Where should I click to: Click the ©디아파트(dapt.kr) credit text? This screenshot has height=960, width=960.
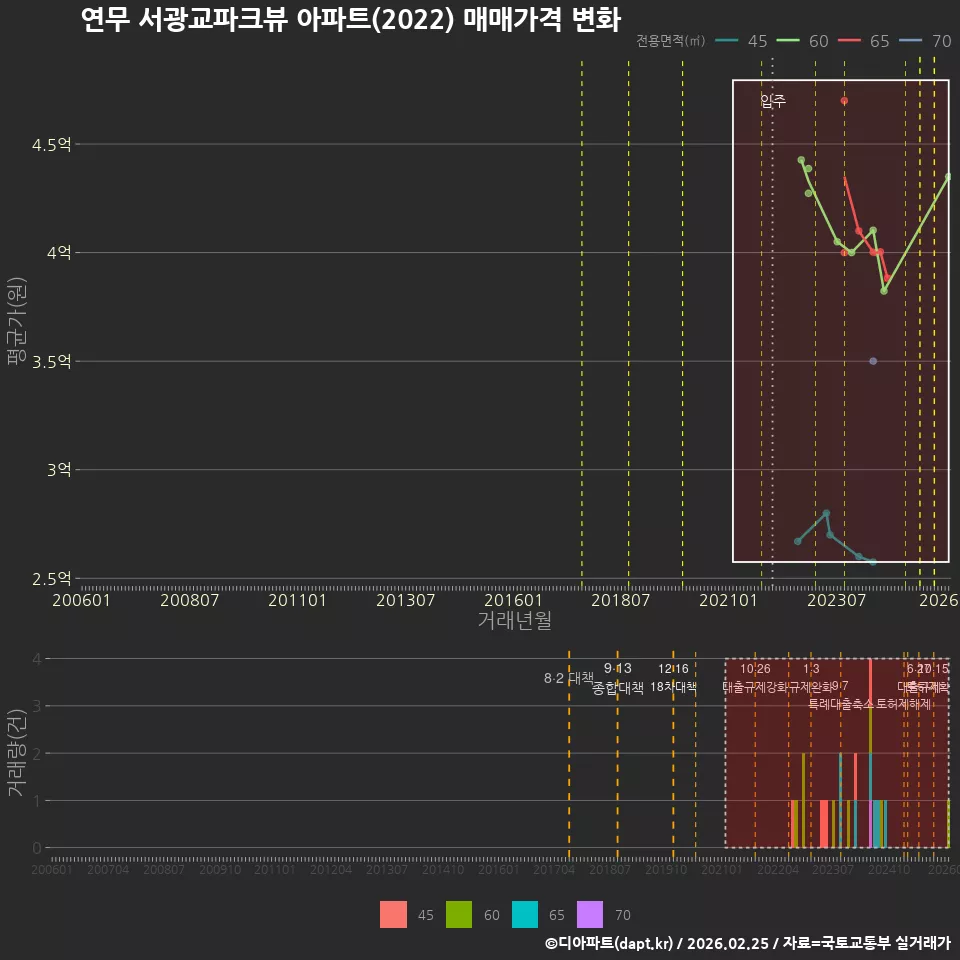609,943
